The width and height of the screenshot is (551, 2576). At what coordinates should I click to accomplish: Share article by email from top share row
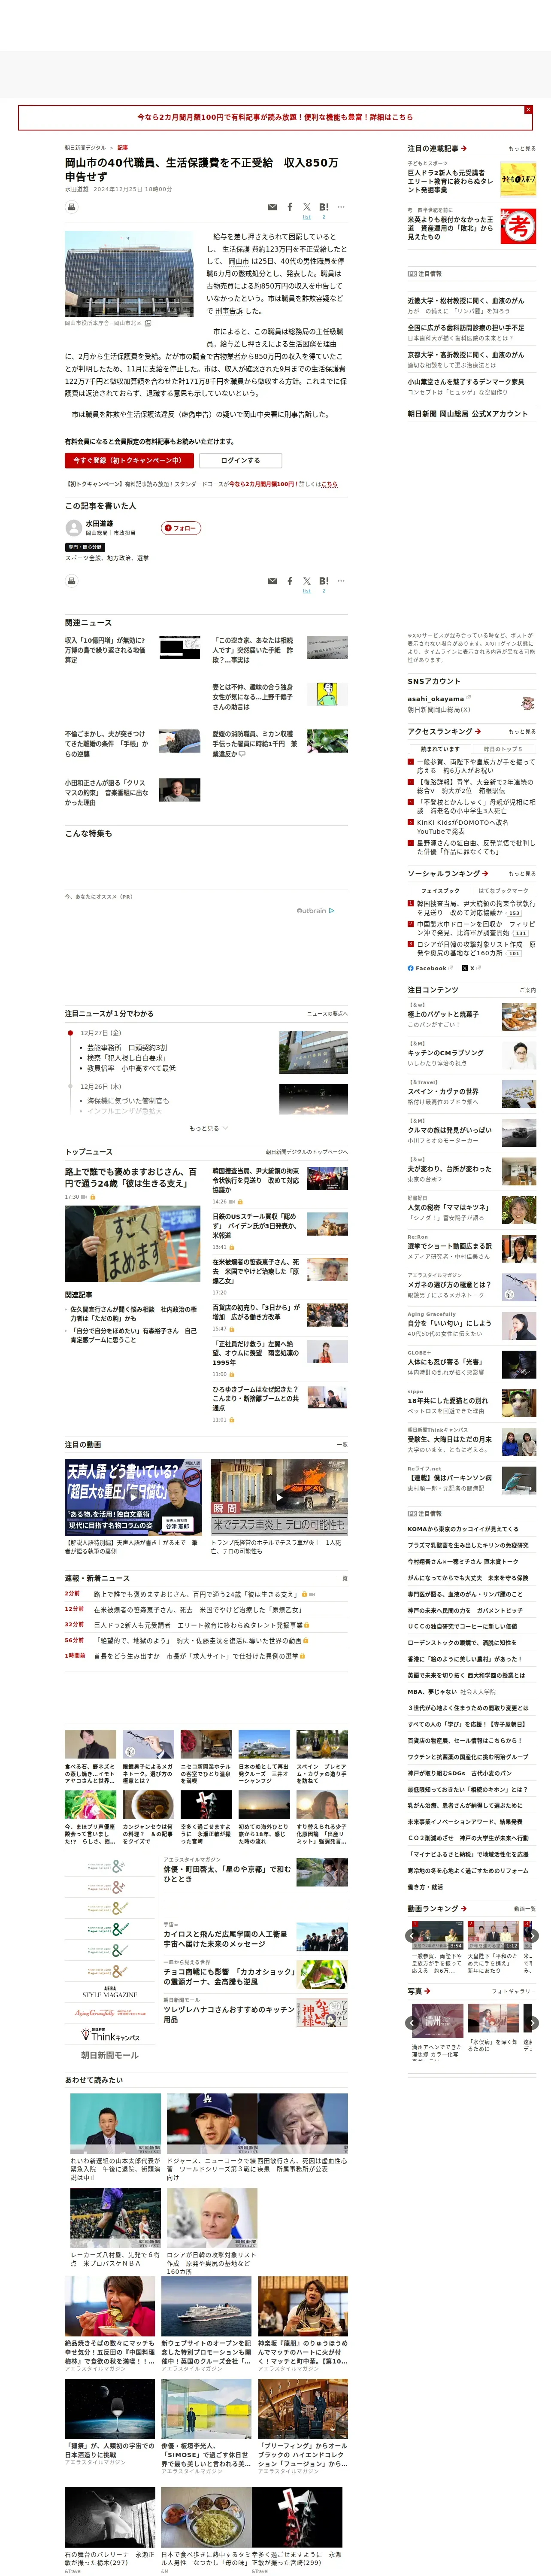click(272, 207)
